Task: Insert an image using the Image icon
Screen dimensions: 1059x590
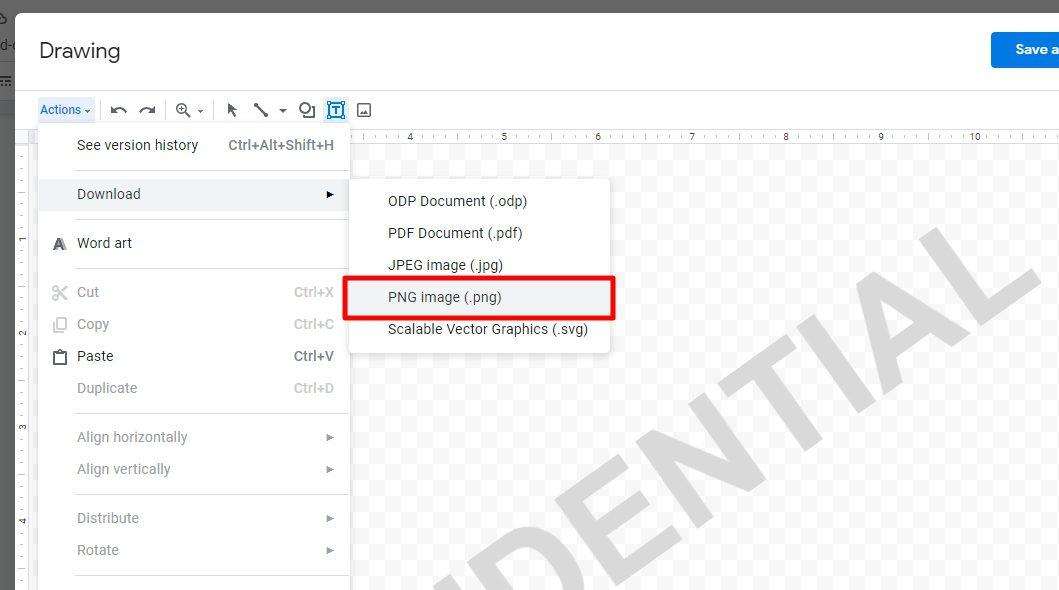Action: pyautogui.click(x=364, y=109)
